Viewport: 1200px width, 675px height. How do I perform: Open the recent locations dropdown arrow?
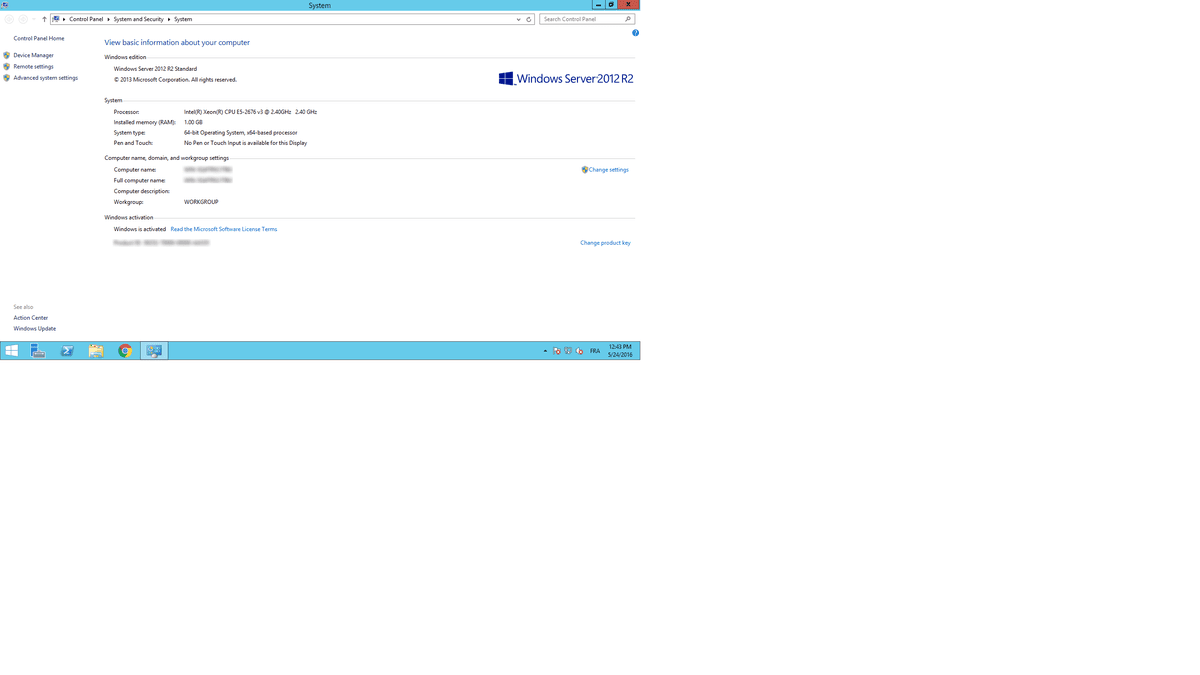pos(33,19)
